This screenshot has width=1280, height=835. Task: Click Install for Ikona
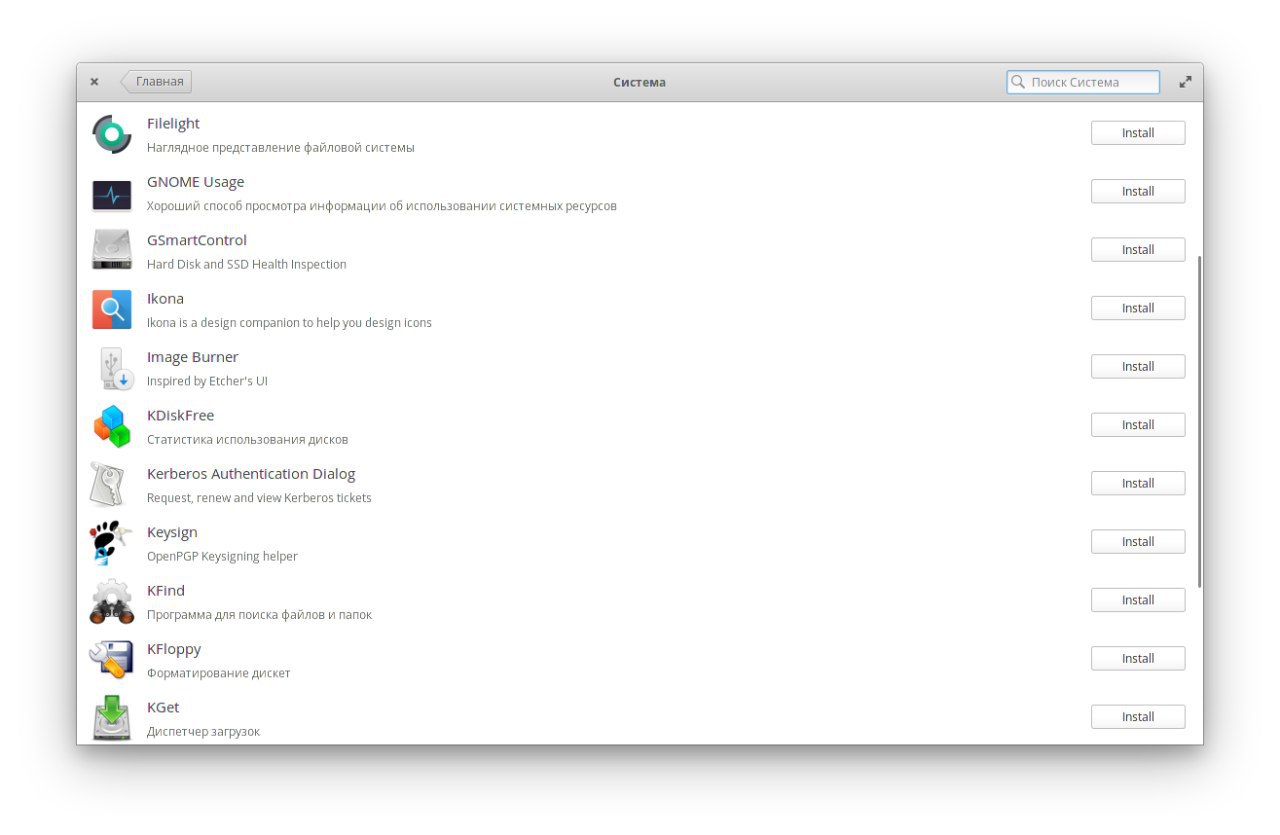tap(1138, 308)
